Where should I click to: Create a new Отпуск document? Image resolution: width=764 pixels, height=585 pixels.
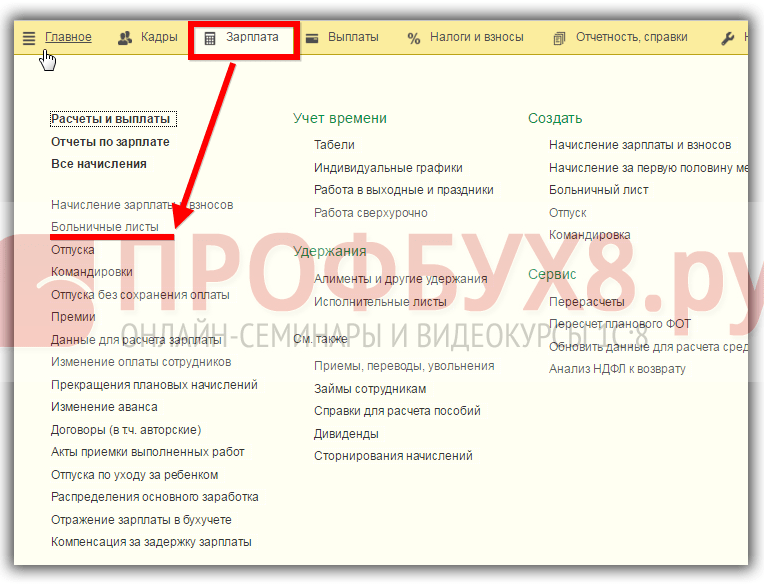567,213
